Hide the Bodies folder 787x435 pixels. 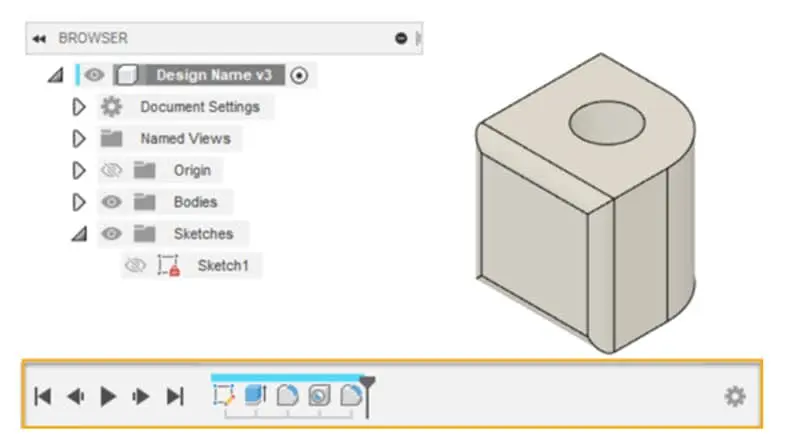111,202
